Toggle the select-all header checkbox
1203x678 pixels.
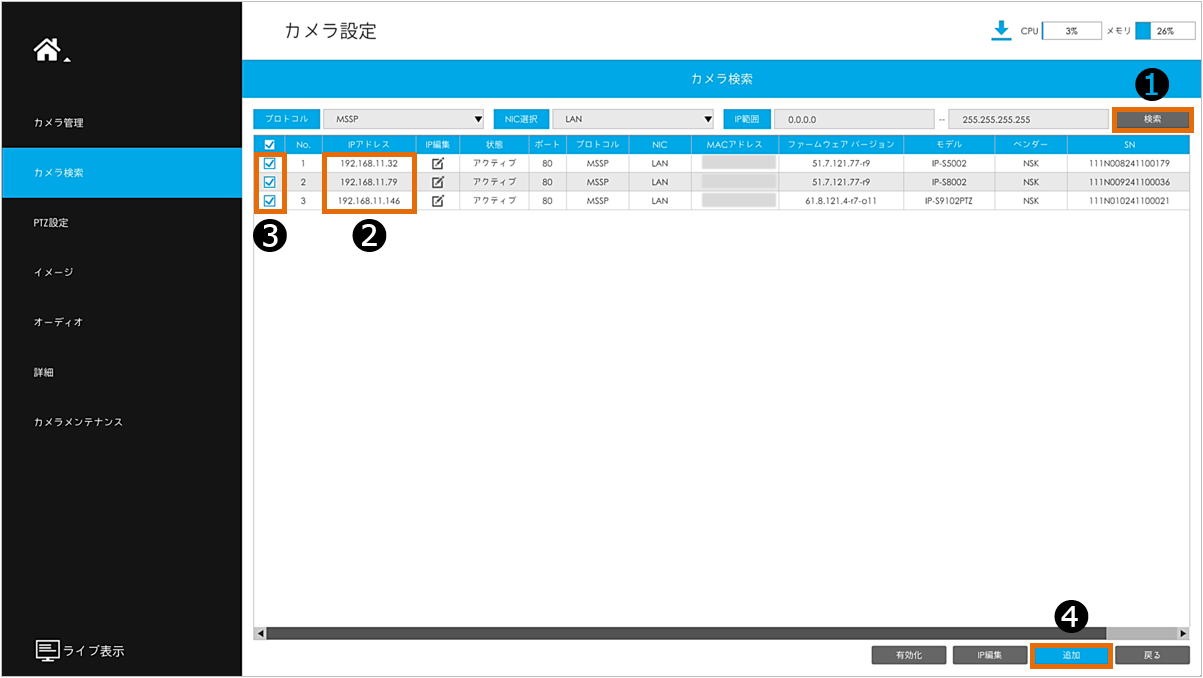pyautogui.click(x=269, y=145)
